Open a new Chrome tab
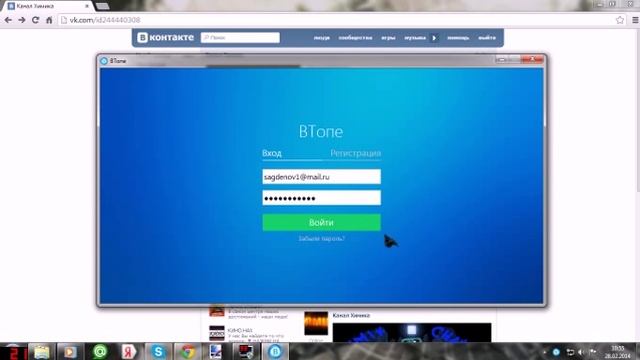640x360 pixels. coord(102,6)
